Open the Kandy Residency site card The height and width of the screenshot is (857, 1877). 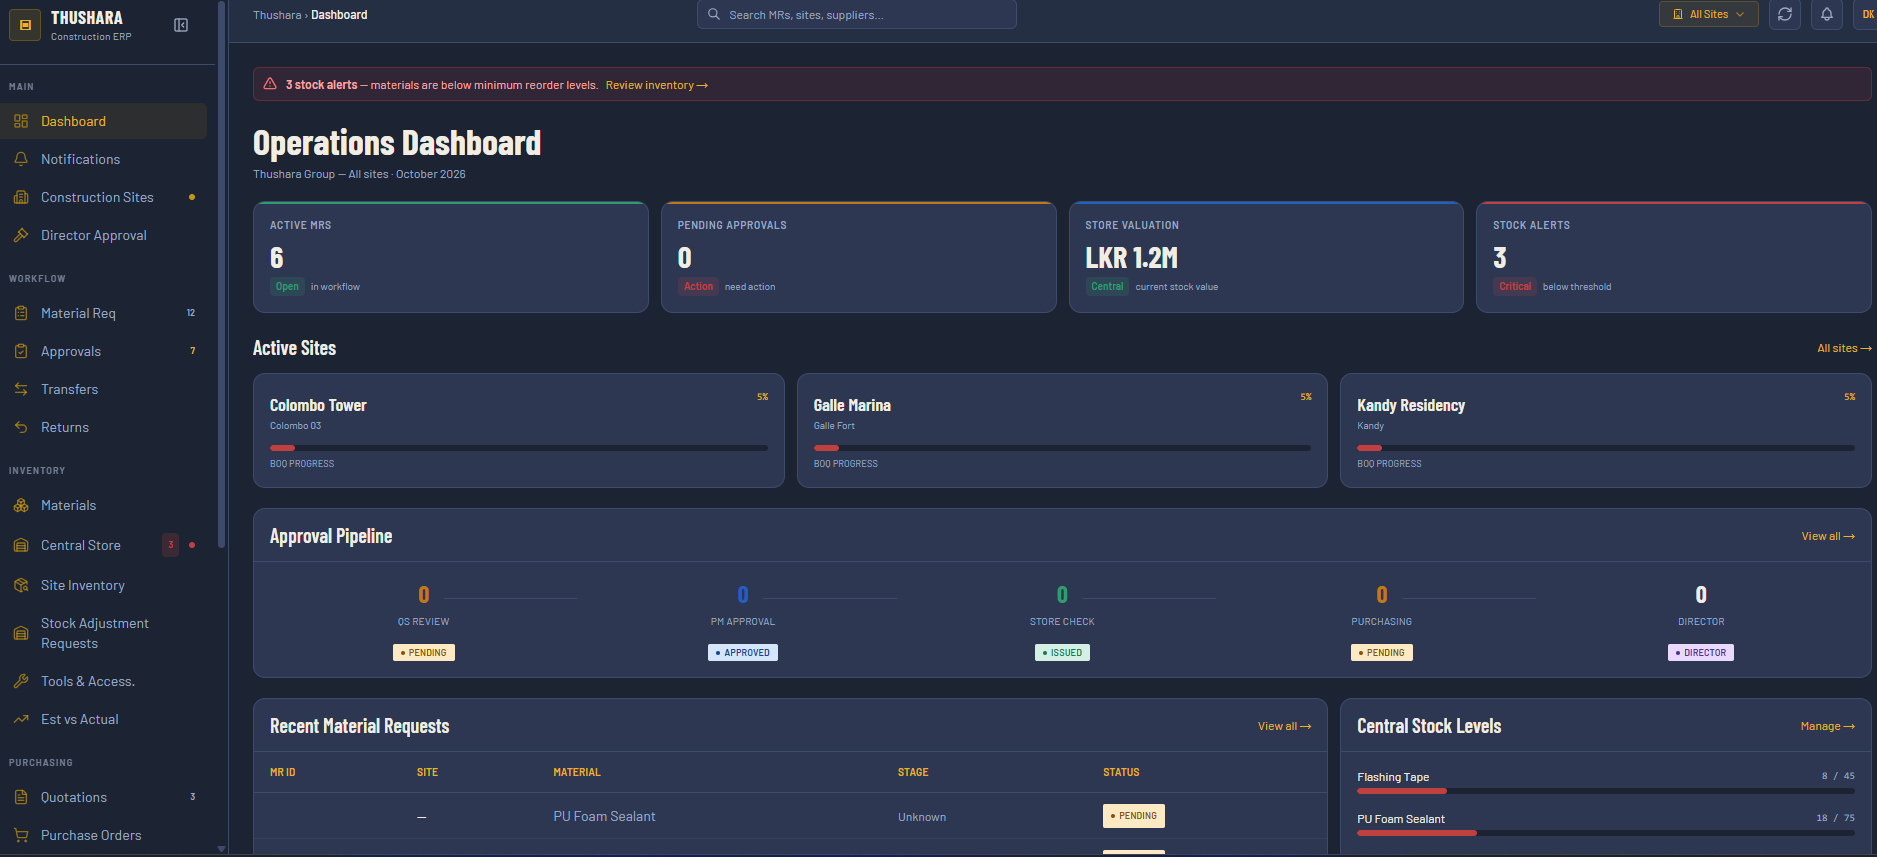tap(1606, 431)
